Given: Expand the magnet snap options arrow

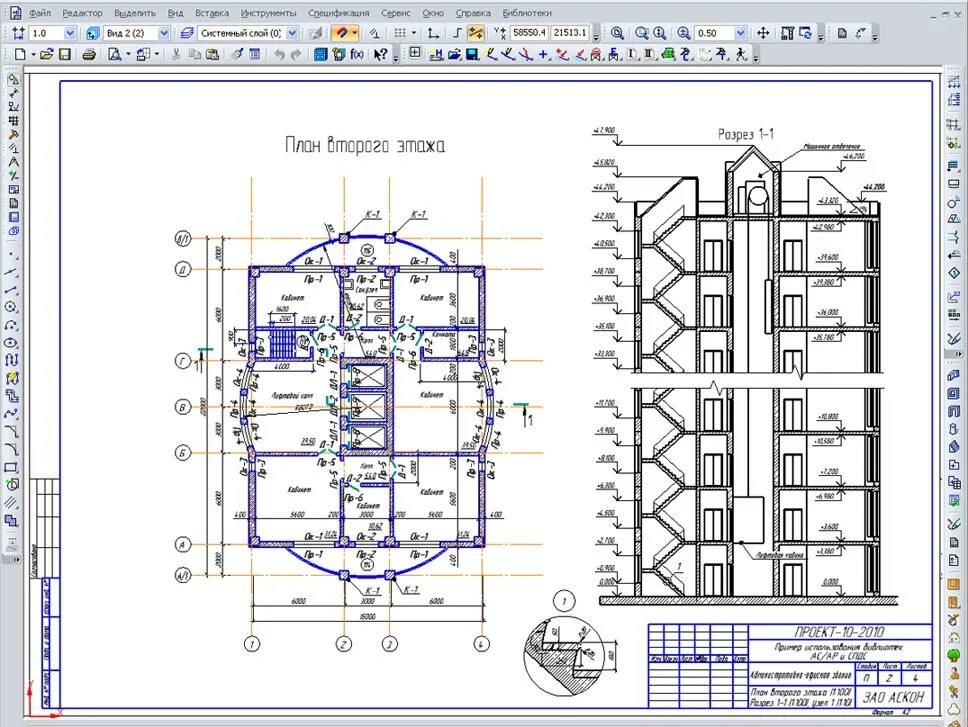Looking at the screenshot, I should coord(355,33).
